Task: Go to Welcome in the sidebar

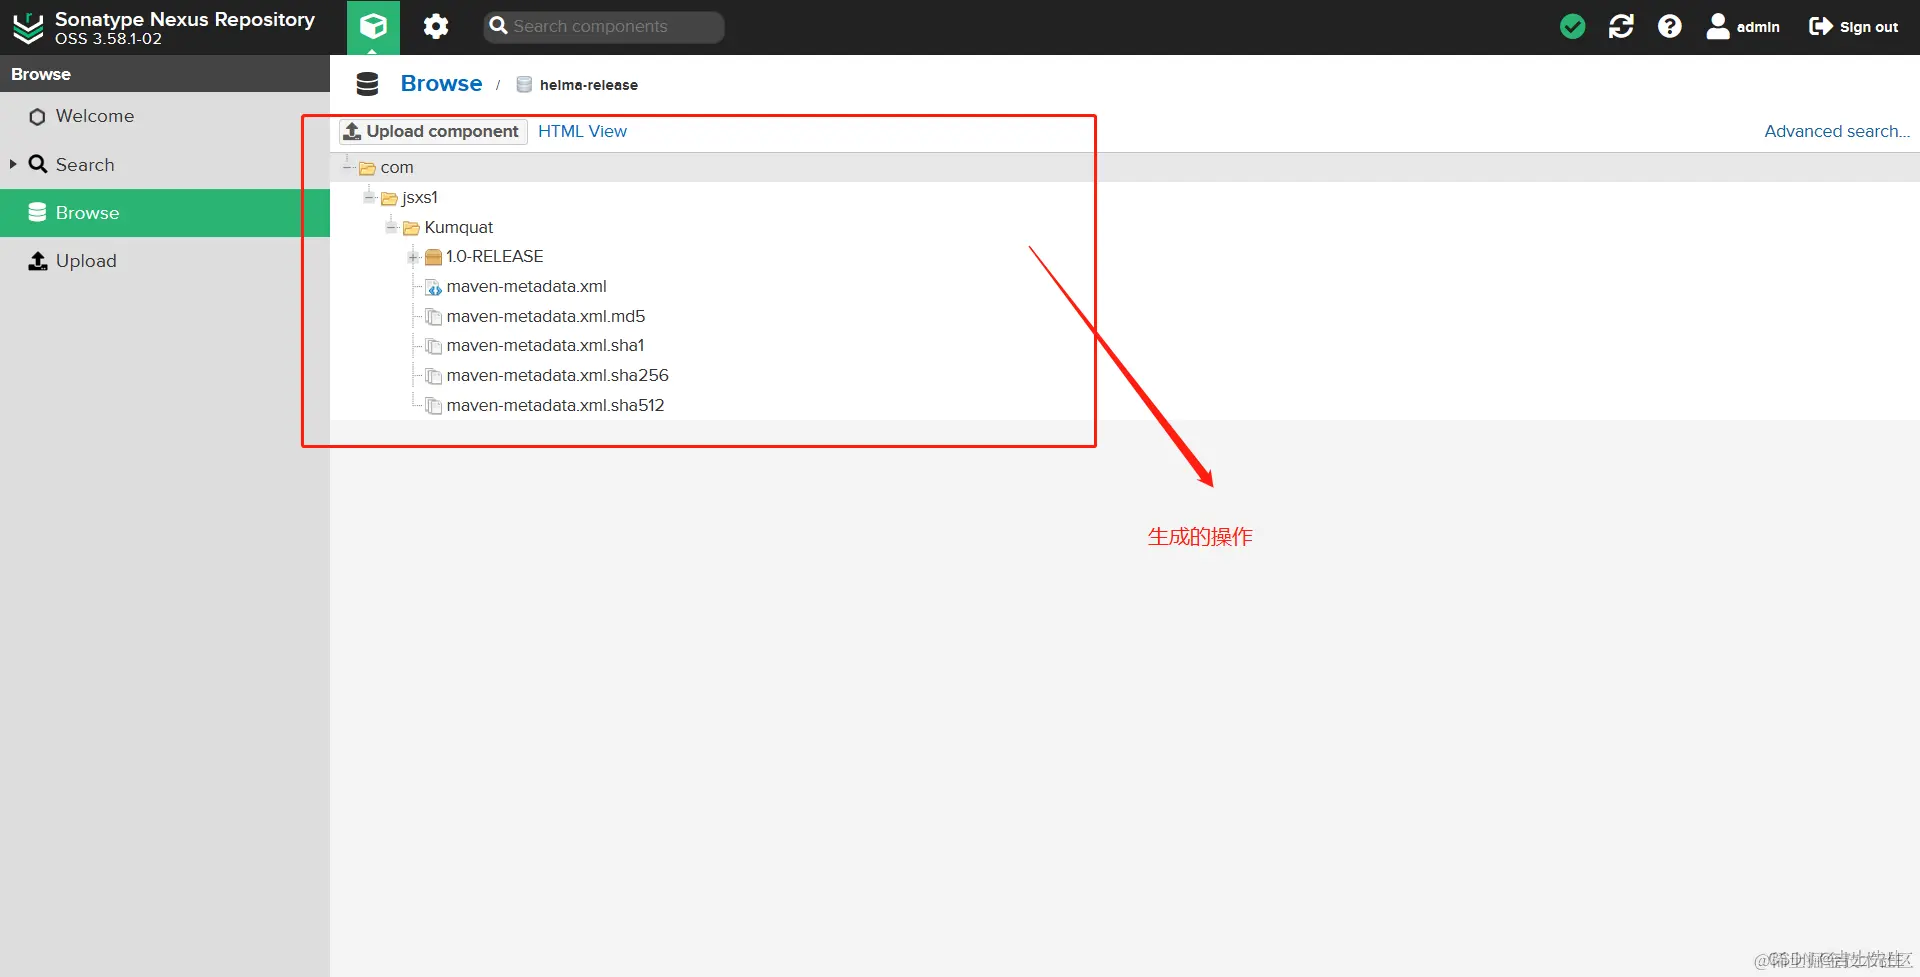Action: coord(165,116)
